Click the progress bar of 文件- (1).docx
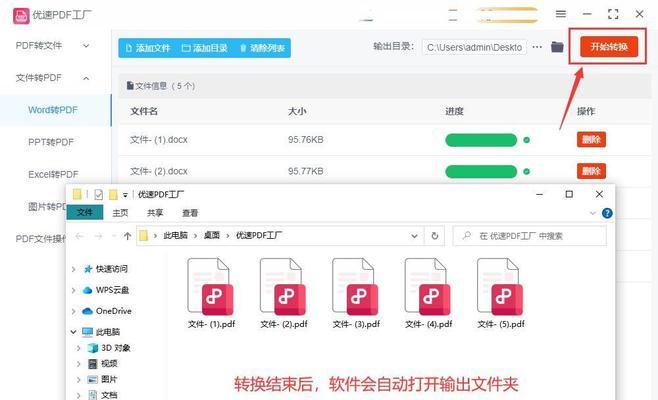Image resolution: width=658 pixels, height=400 pixels. (x=481, y=140)
